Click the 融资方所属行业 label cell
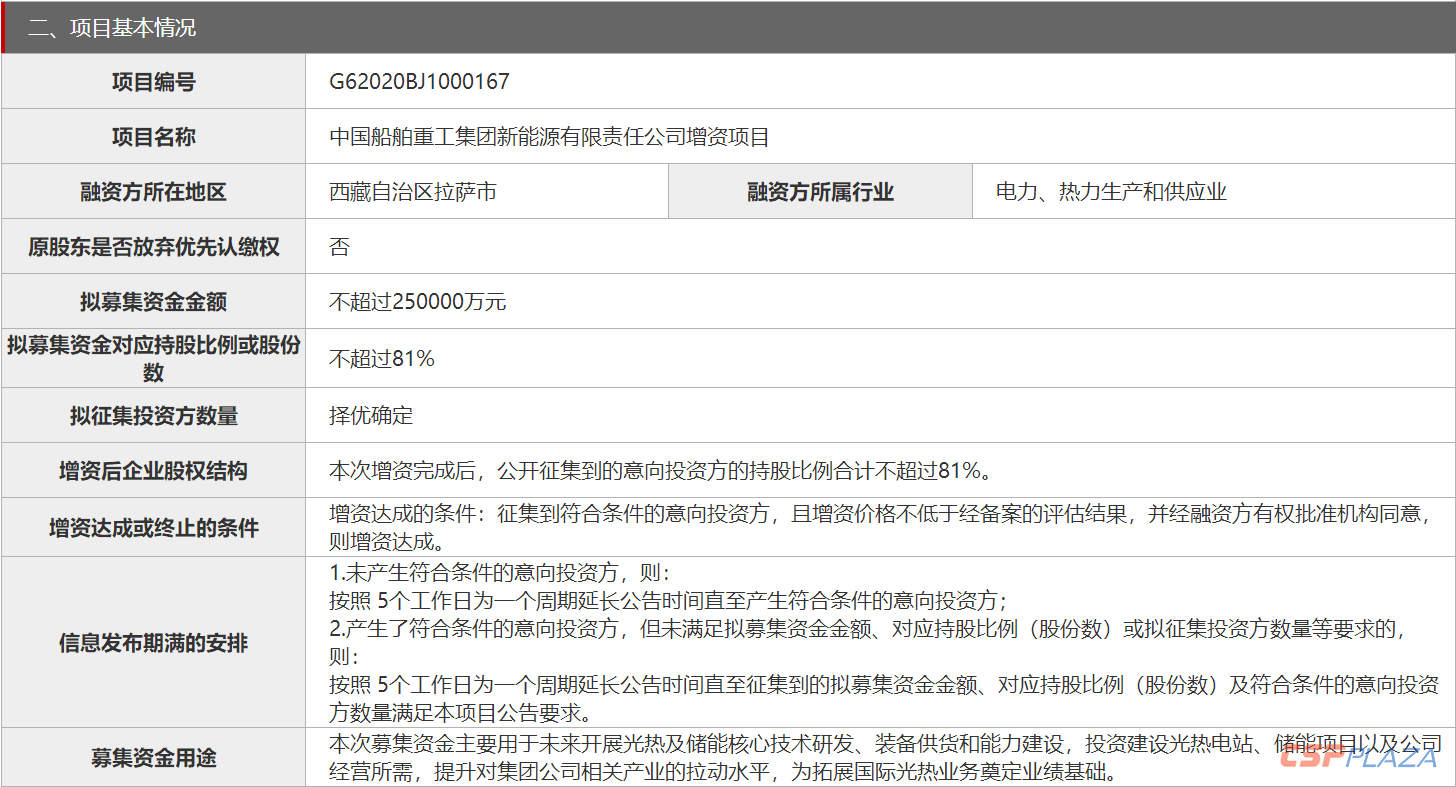Image resolution: width=1456 pixels, height=787 pixels. 820,192
